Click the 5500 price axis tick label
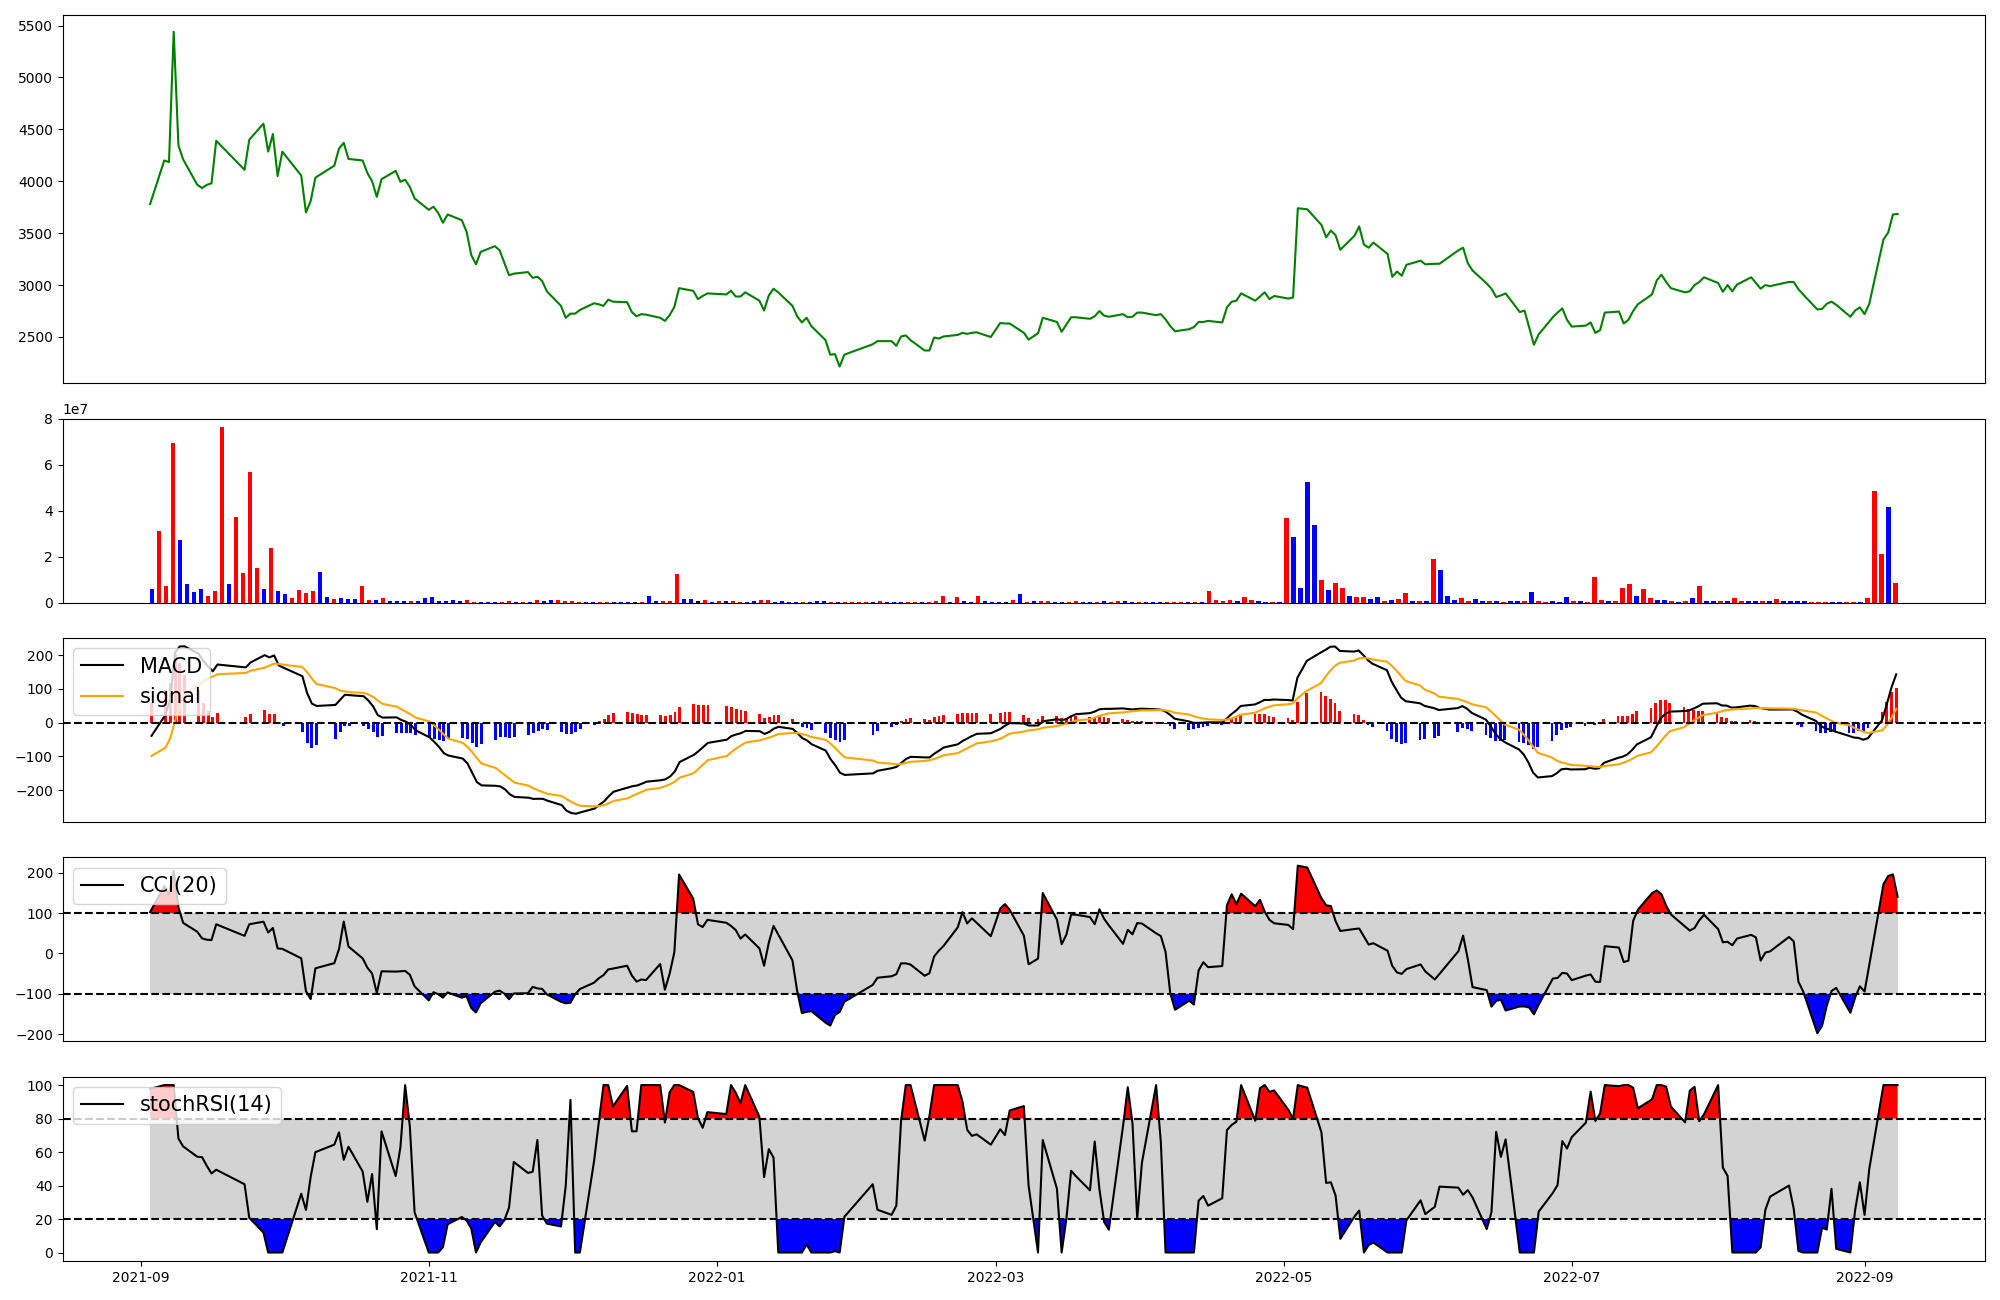 pos(35,26)
